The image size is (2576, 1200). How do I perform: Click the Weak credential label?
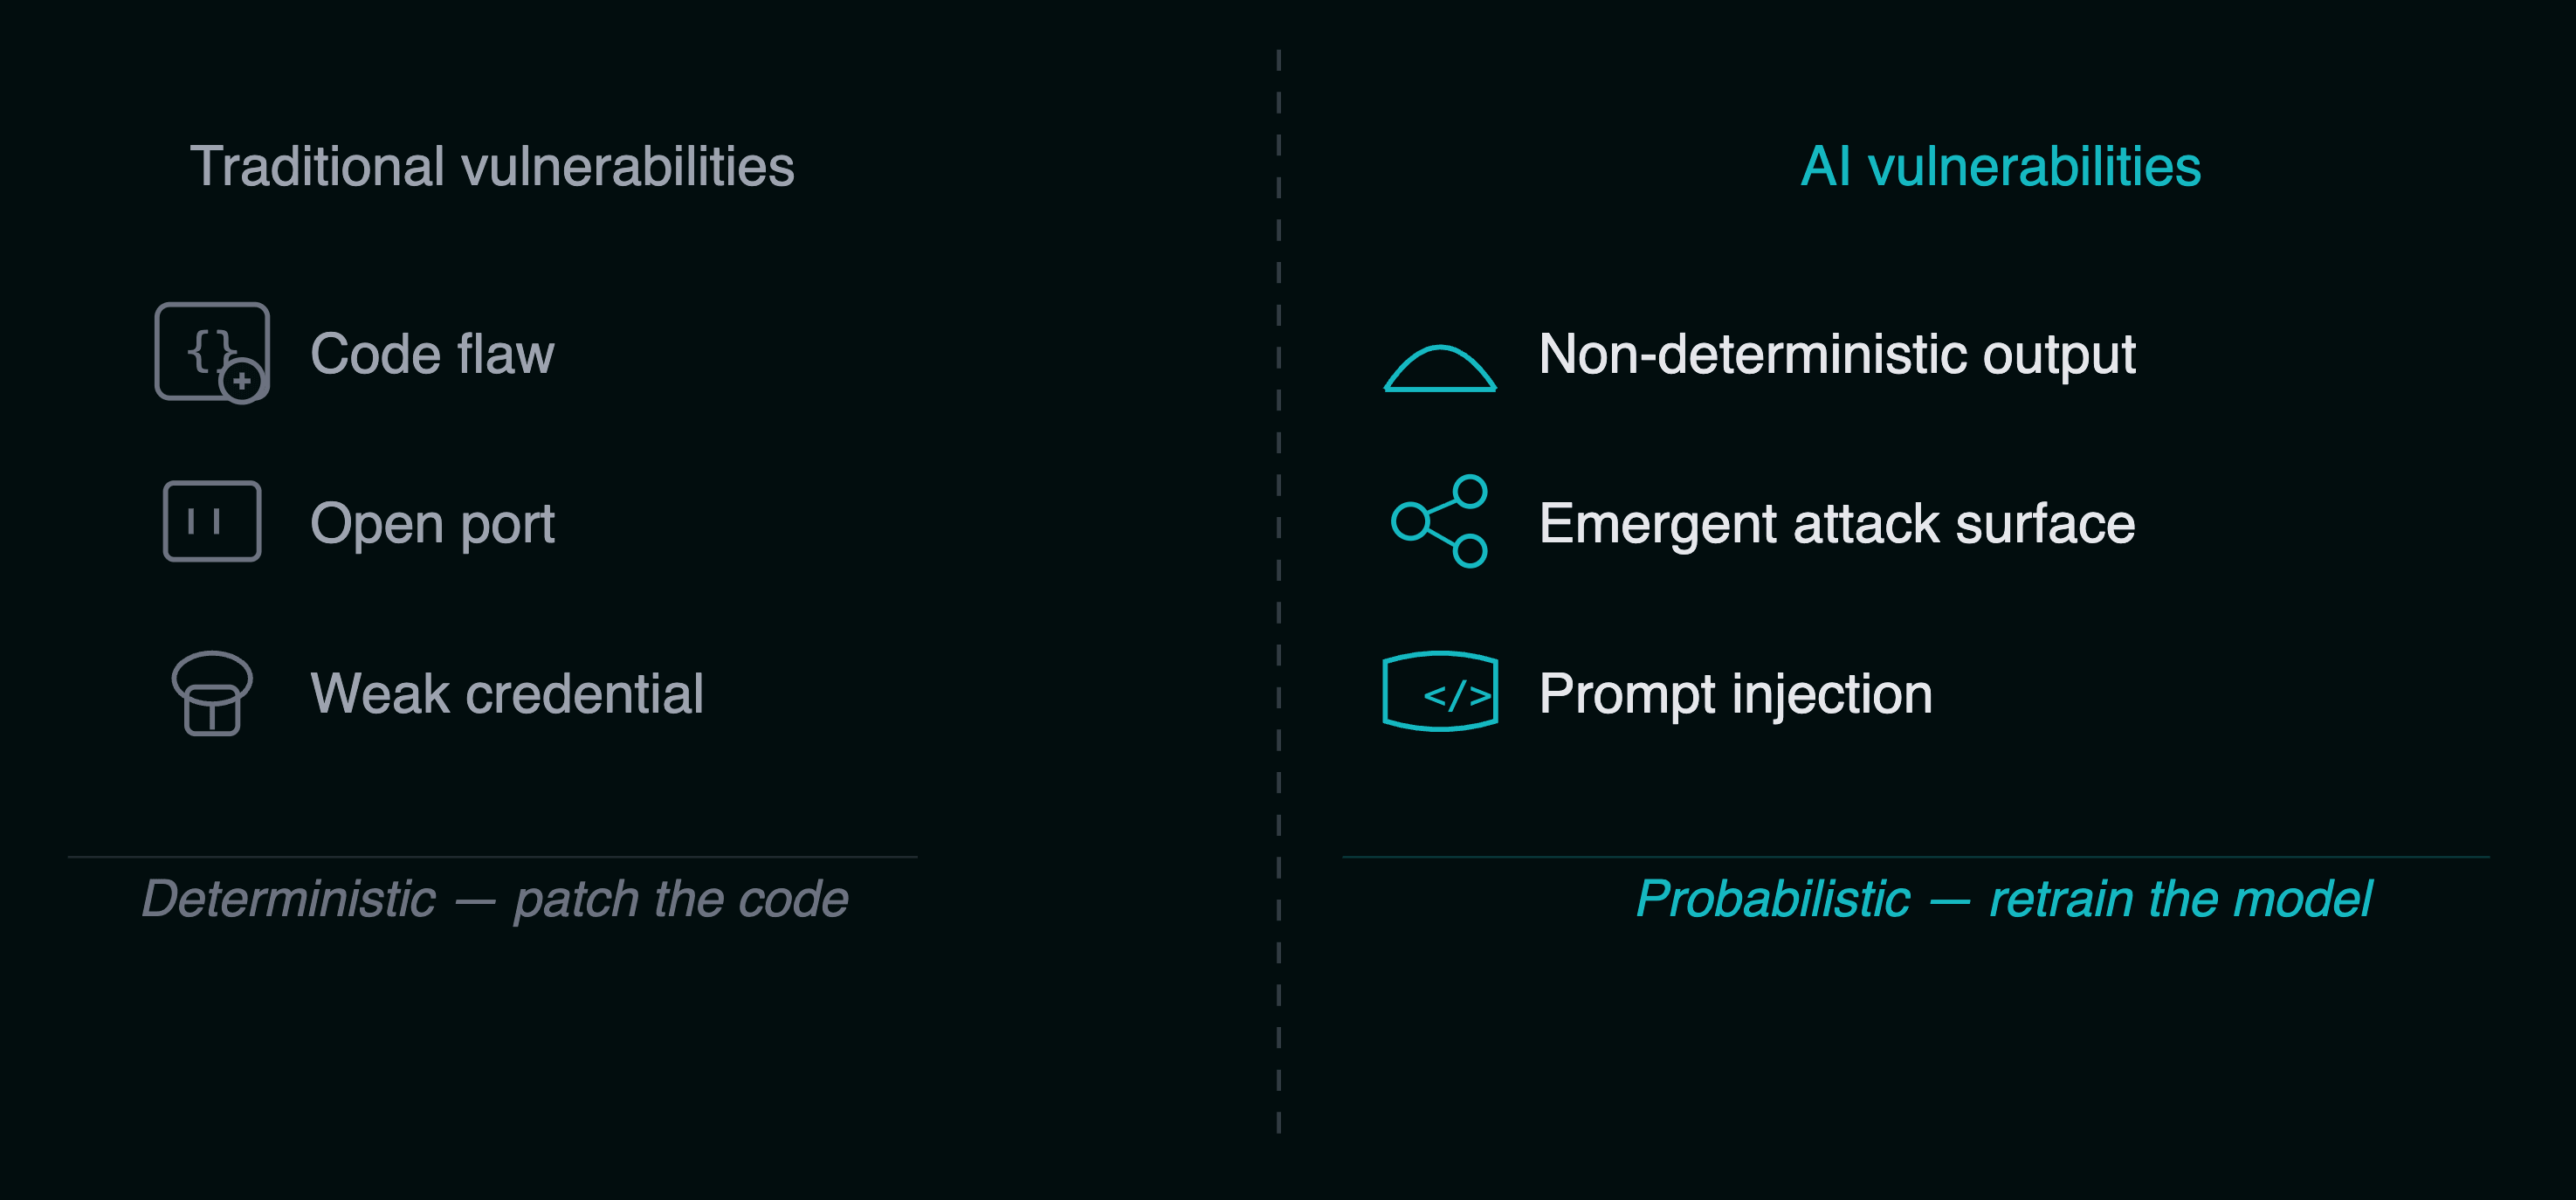pos(507,693)
